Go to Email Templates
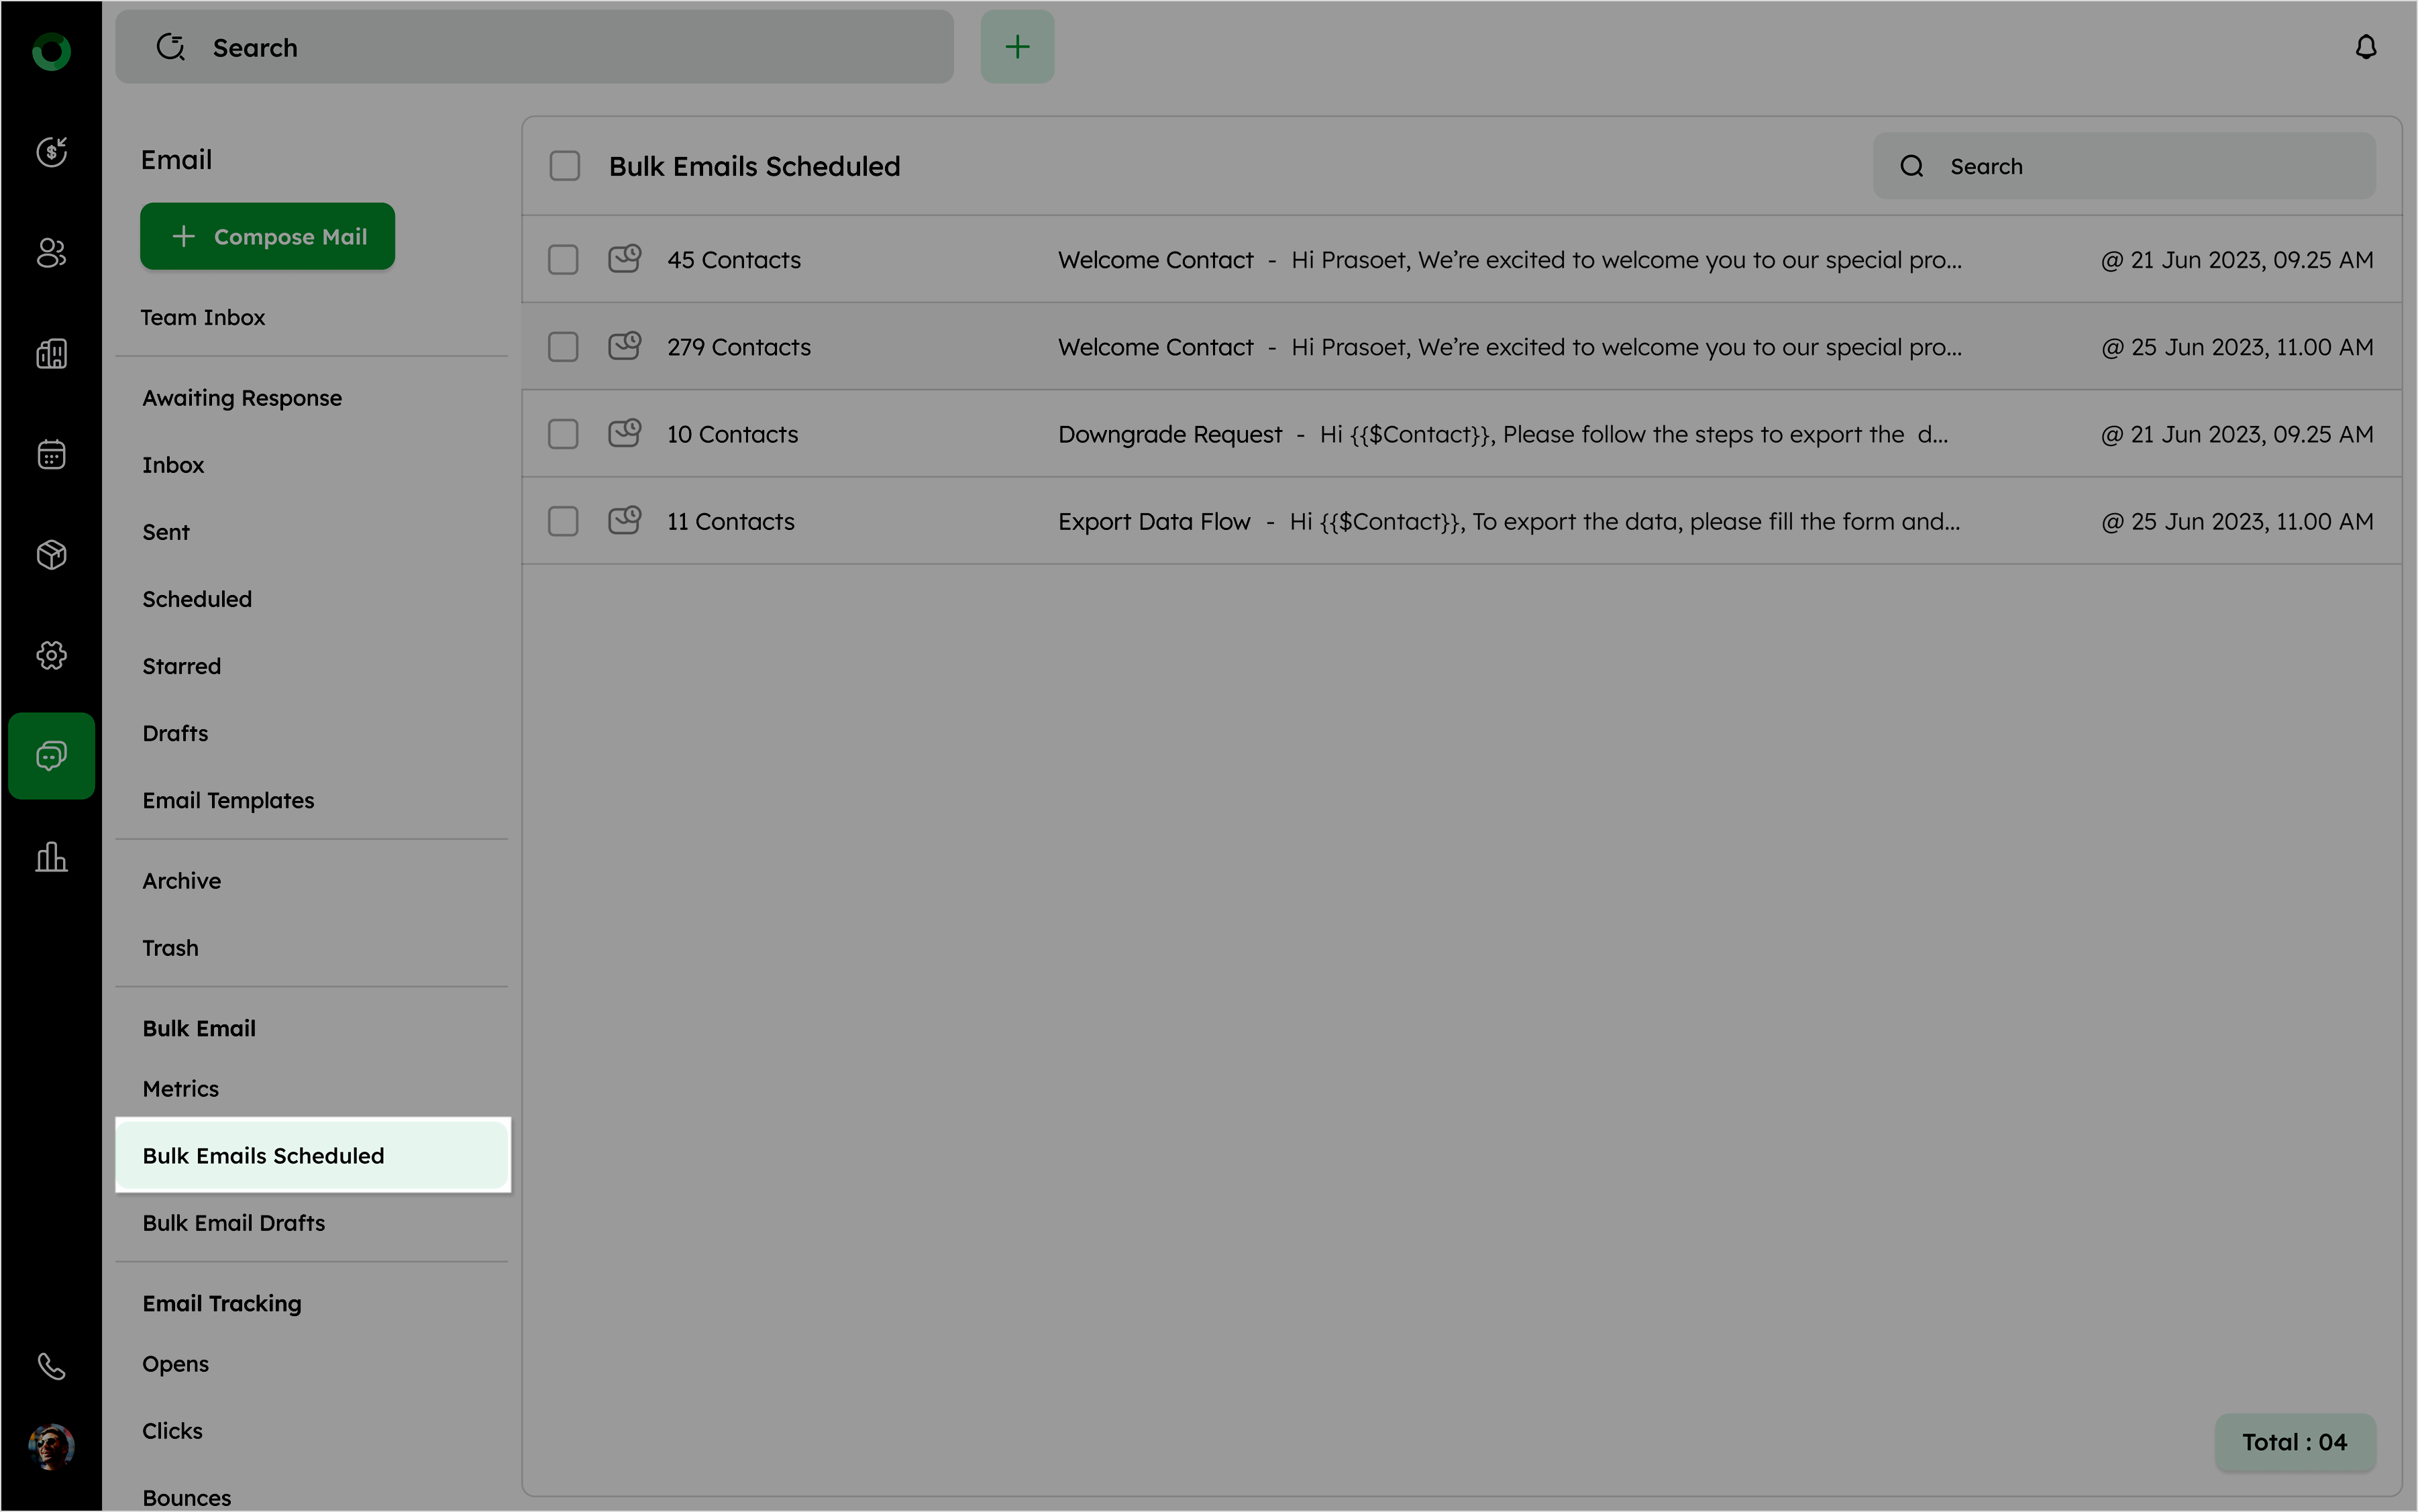Viewport: 2418px width, 1512px height. [228, 800]
